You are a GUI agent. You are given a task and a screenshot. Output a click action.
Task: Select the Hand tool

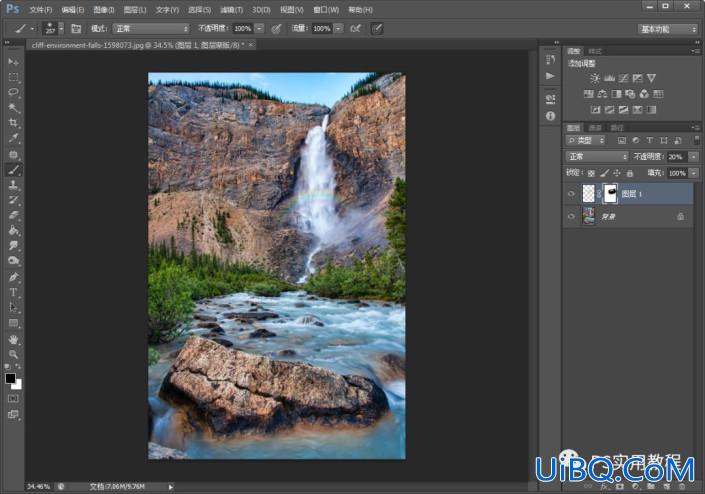(13, 339)
